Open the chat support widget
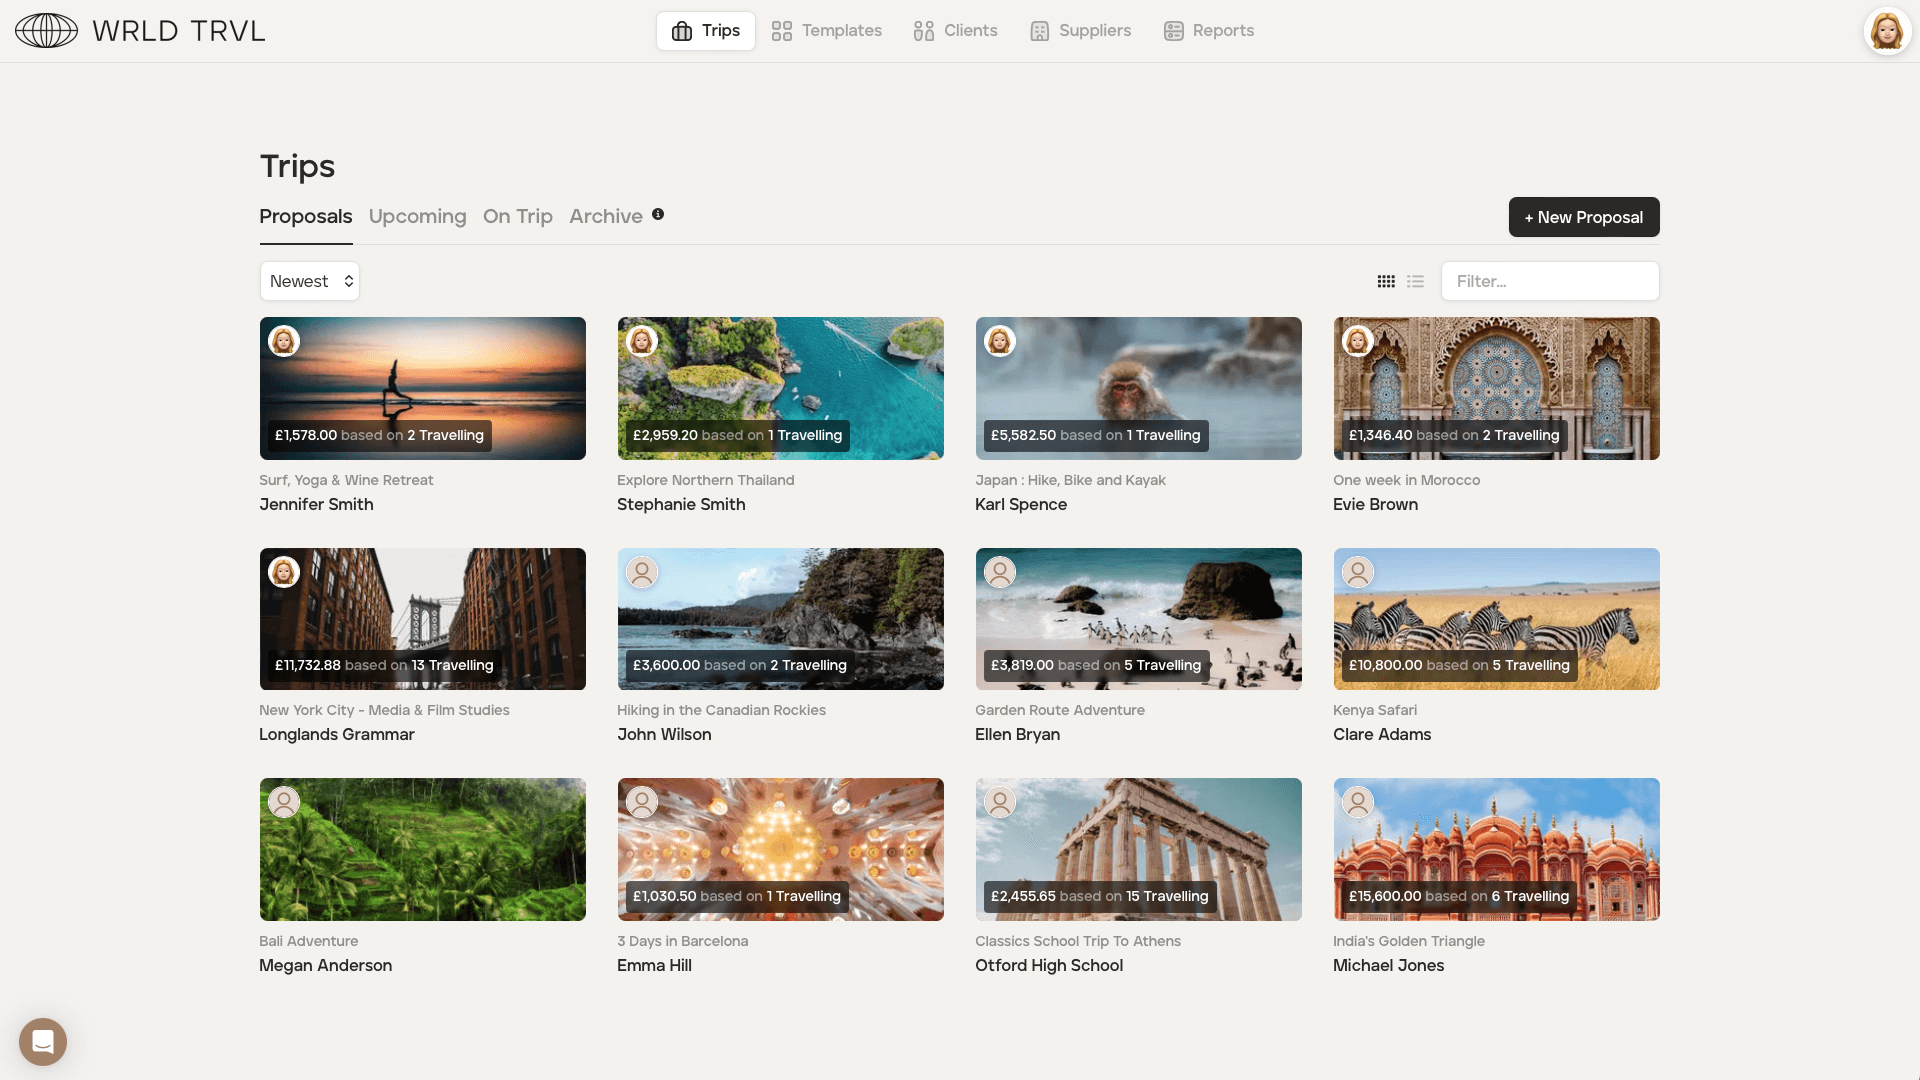This screenshot has width=1920, height=1080. point(43,1042)
